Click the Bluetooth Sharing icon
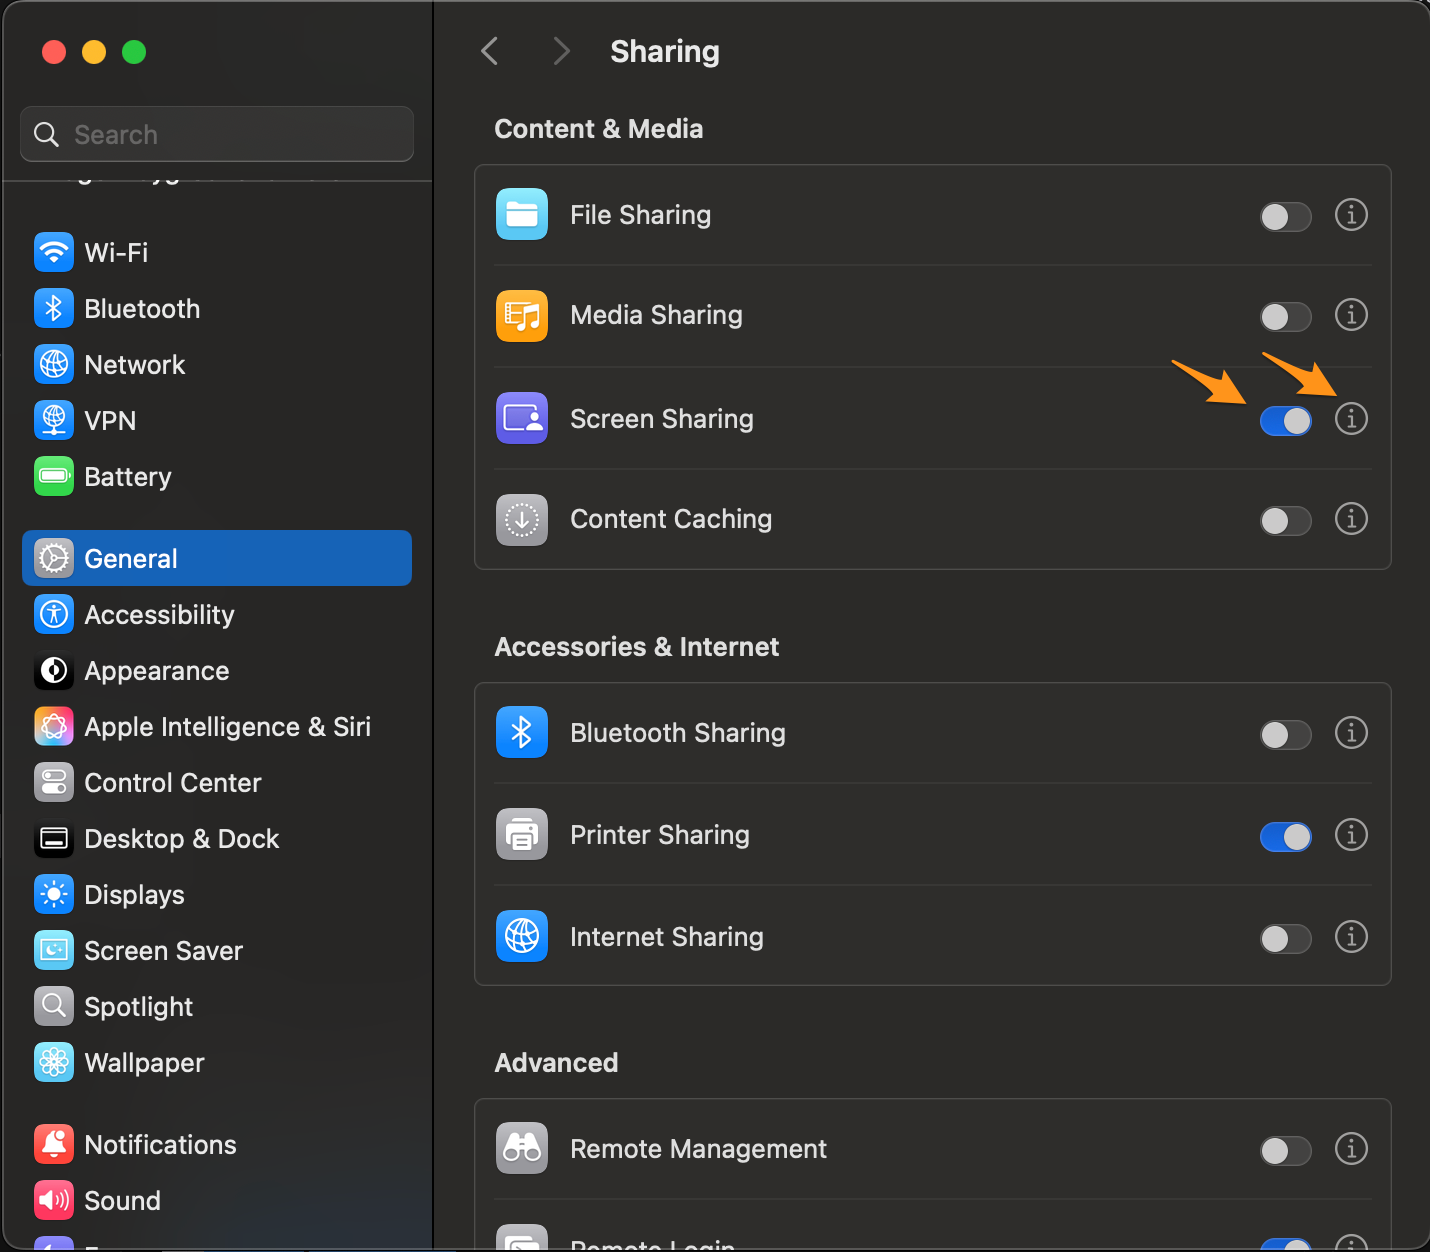Viewport: 1430px width, 1252px height. coord(521,732)
